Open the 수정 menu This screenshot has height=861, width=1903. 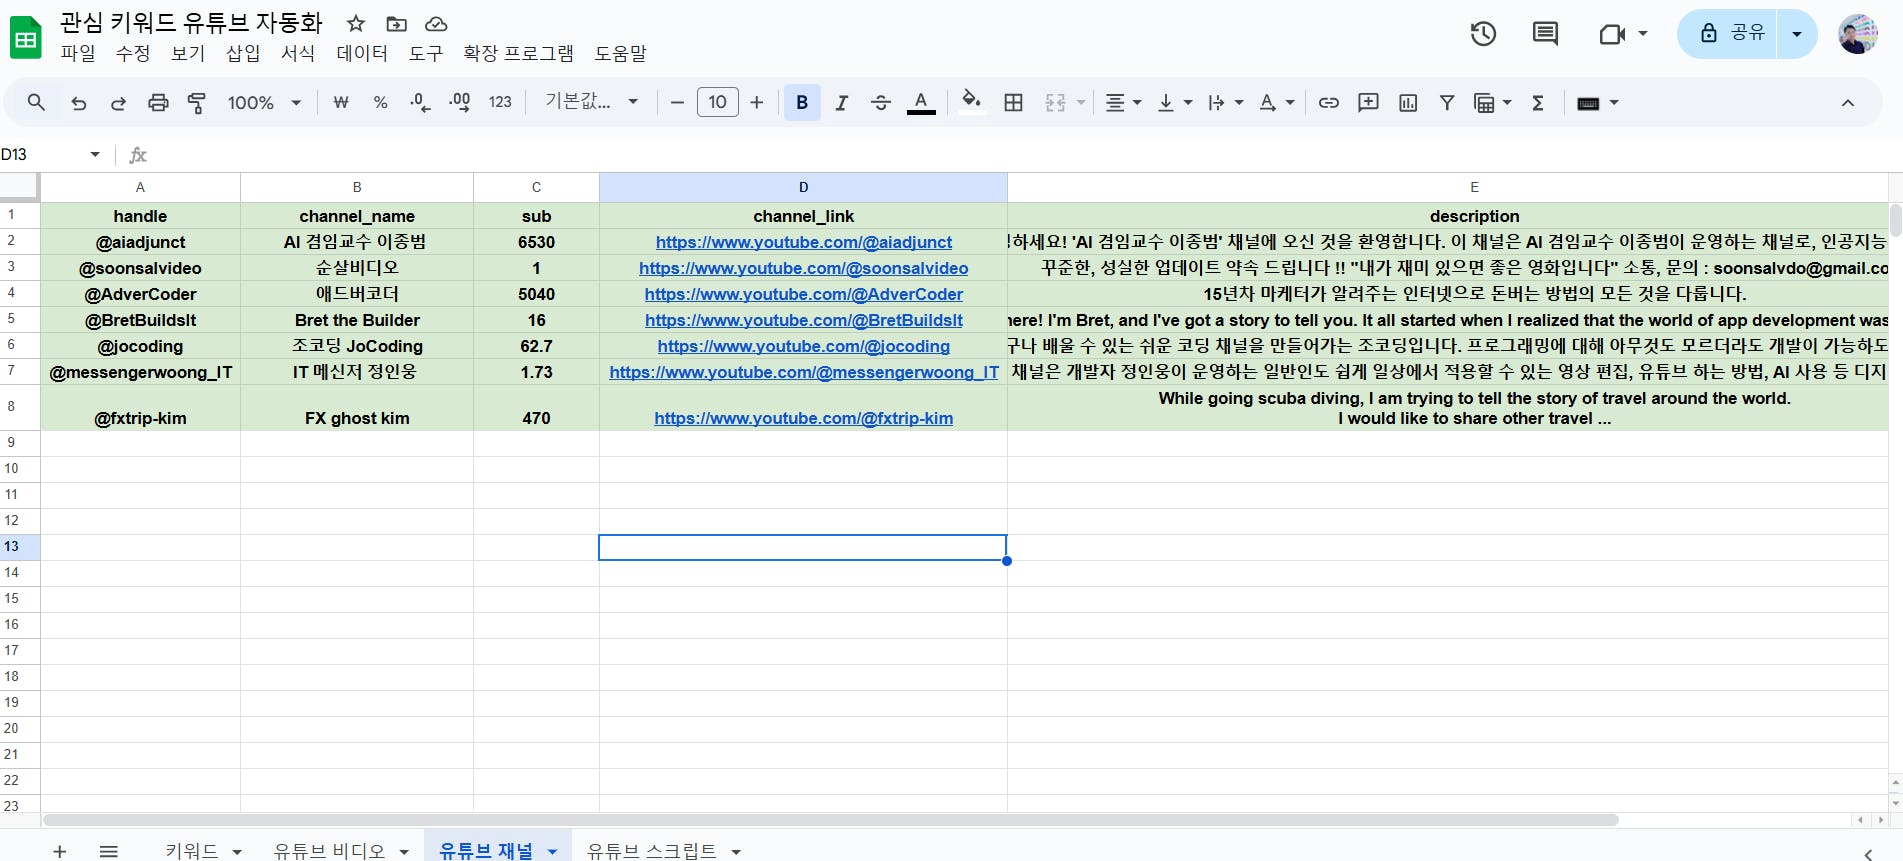(x=133, y=54)
